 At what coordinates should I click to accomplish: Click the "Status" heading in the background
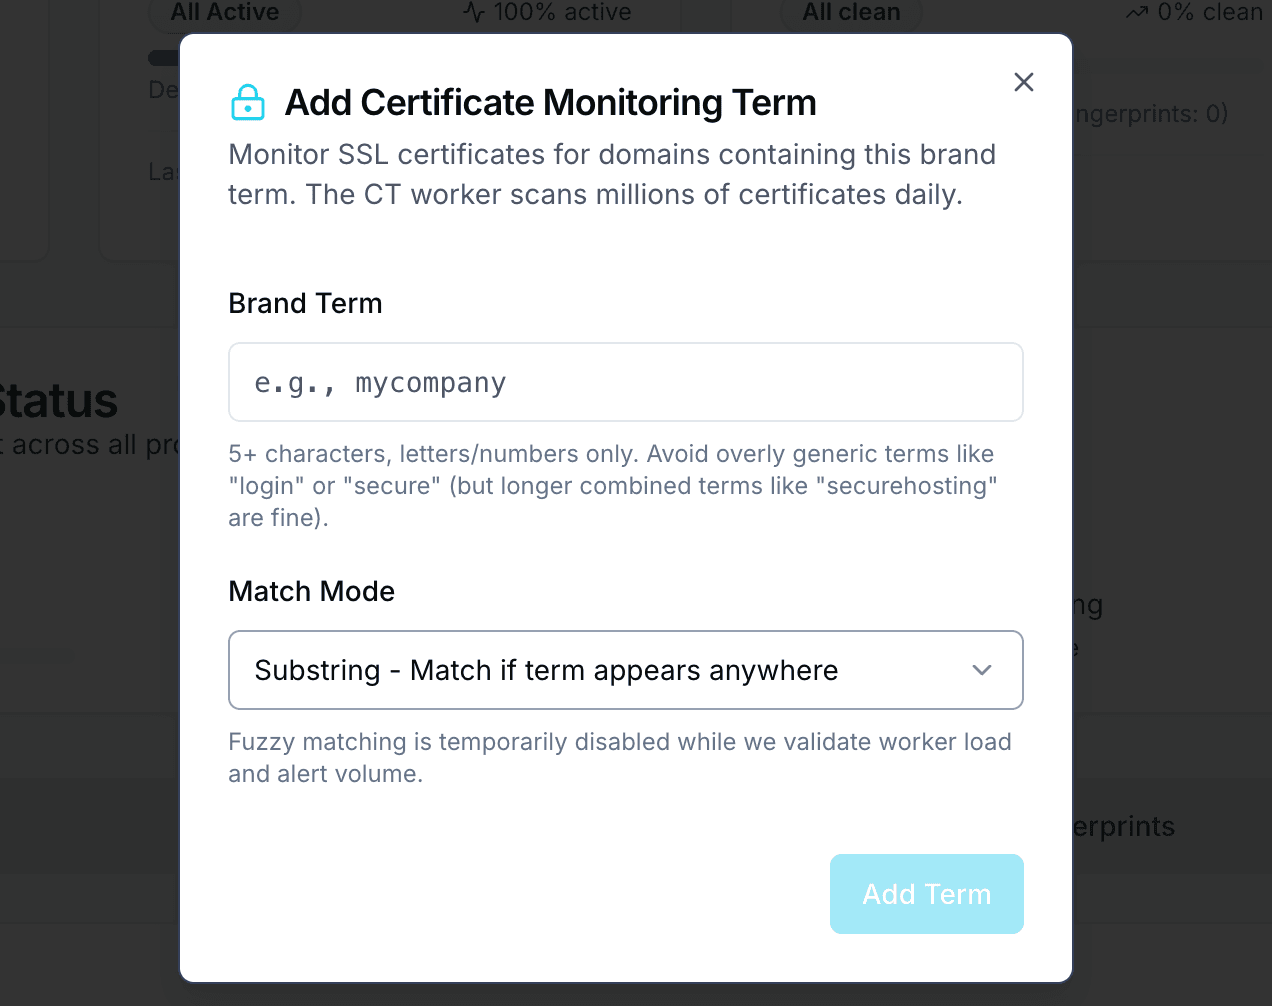60,402
